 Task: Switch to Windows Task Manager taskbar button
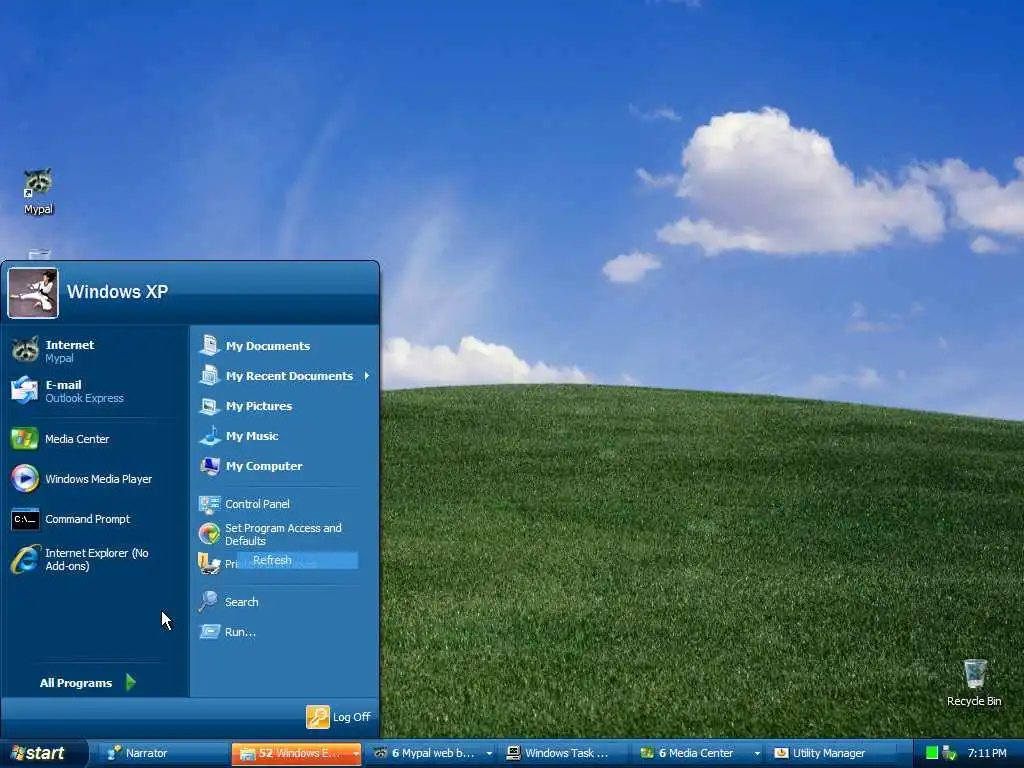coord(565,753)
